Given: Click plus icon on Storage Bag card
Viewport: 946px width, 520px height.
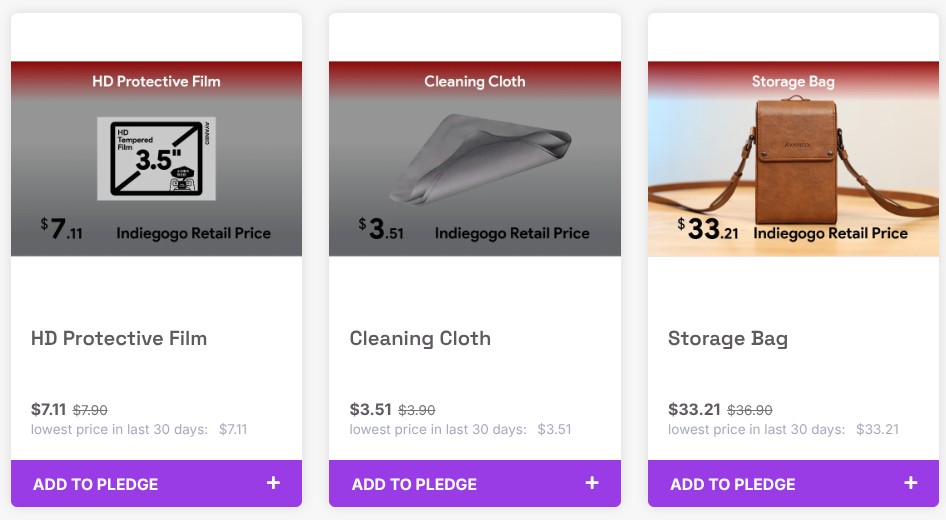Looking at the screenshot, I should tap(910, 483).
